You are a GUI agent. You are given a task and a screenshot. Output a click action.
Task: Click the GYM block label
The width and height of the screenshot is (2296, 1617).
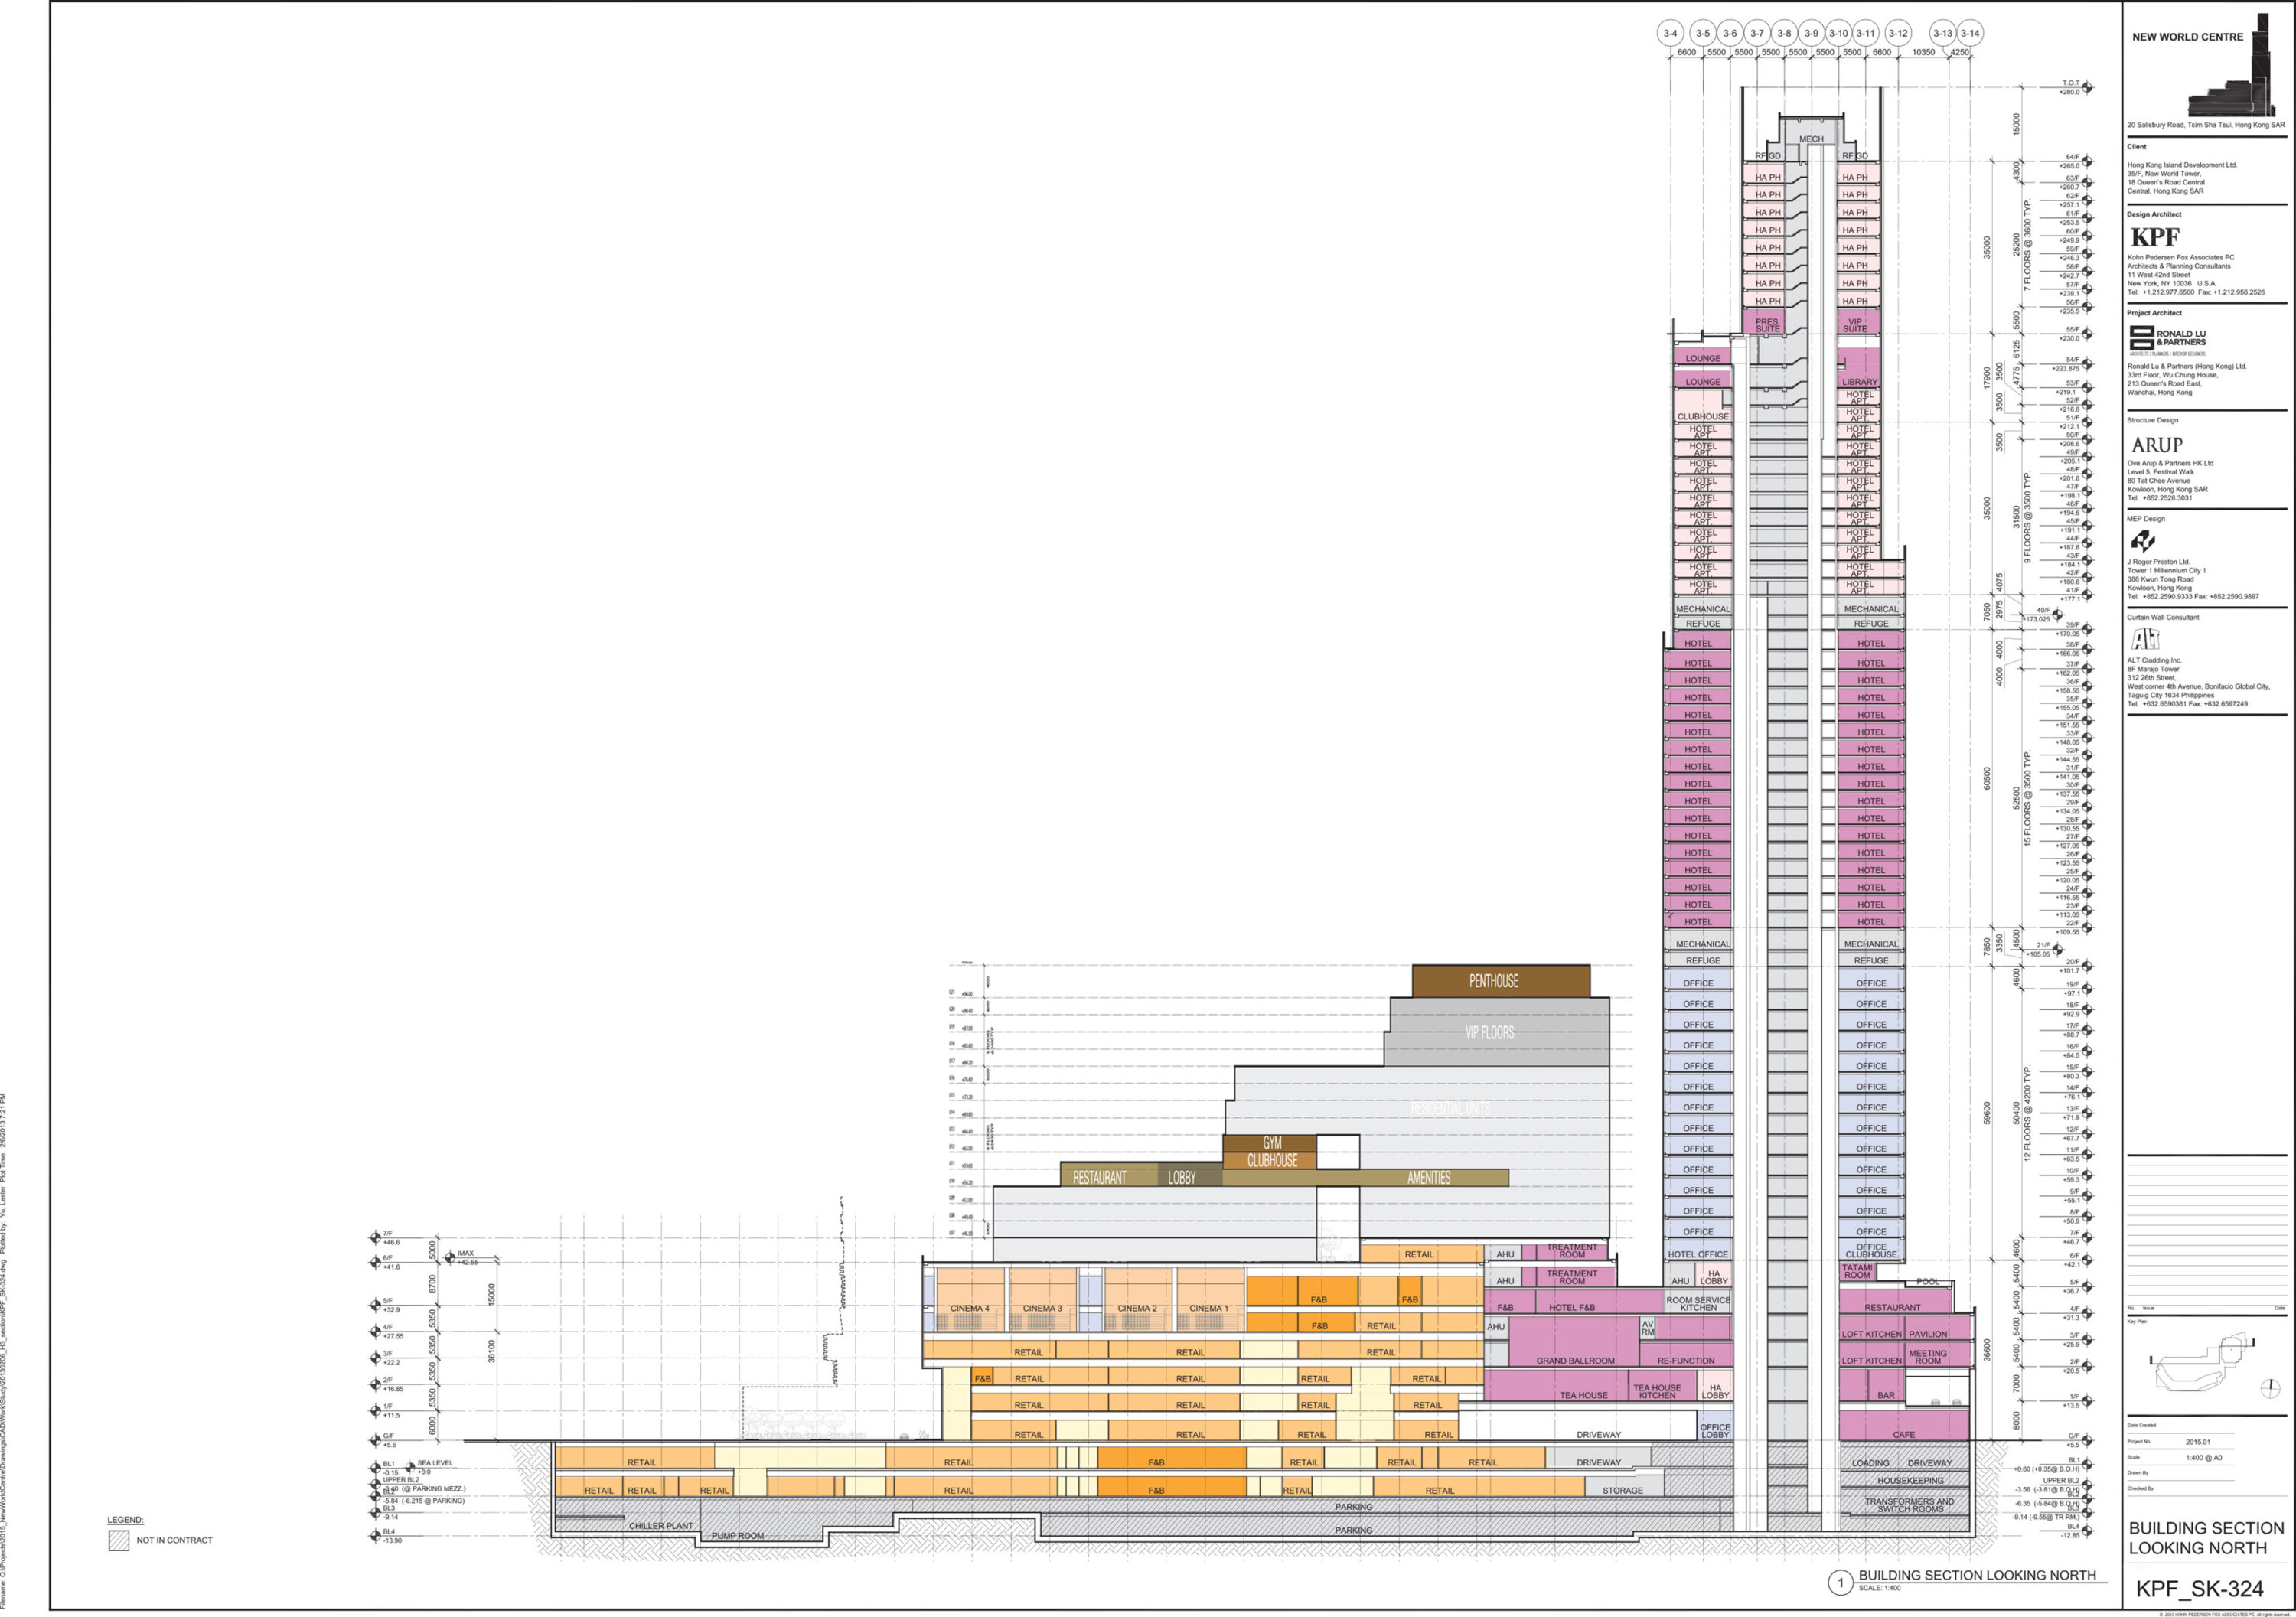tap(1271, 1143)
